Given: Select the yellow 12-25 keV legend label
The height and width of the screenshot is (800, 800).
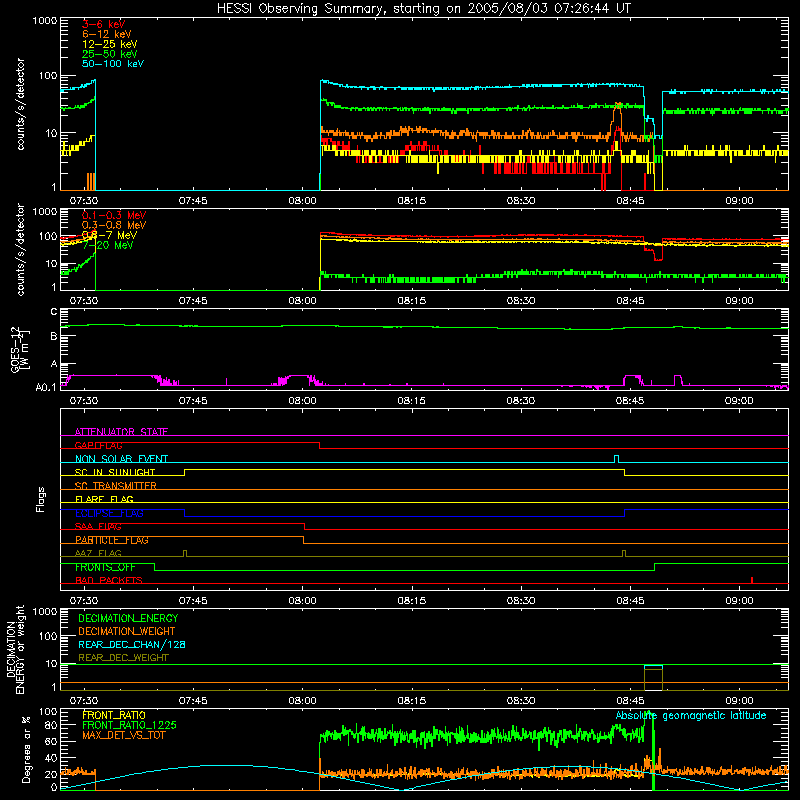Looking at the screenshot, I should pos(110,44).
